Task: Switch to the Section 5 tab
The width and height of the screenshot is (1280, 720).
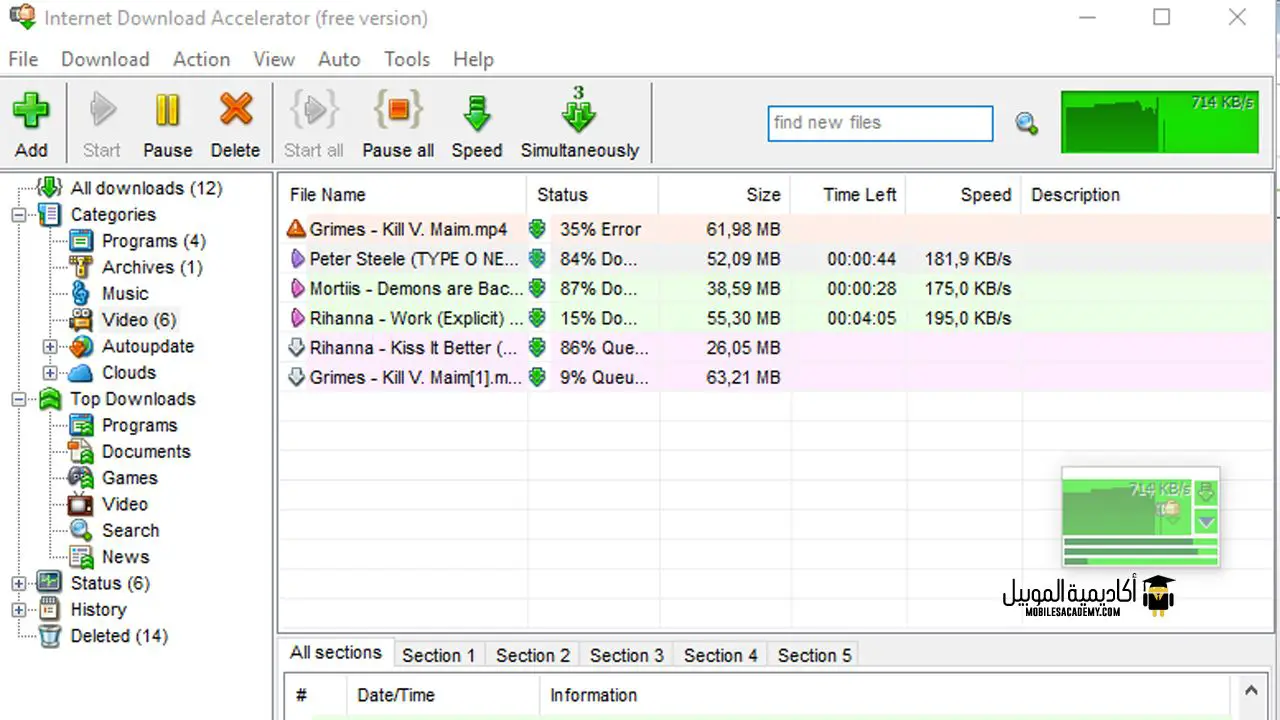Action: (x=814, y=656)
